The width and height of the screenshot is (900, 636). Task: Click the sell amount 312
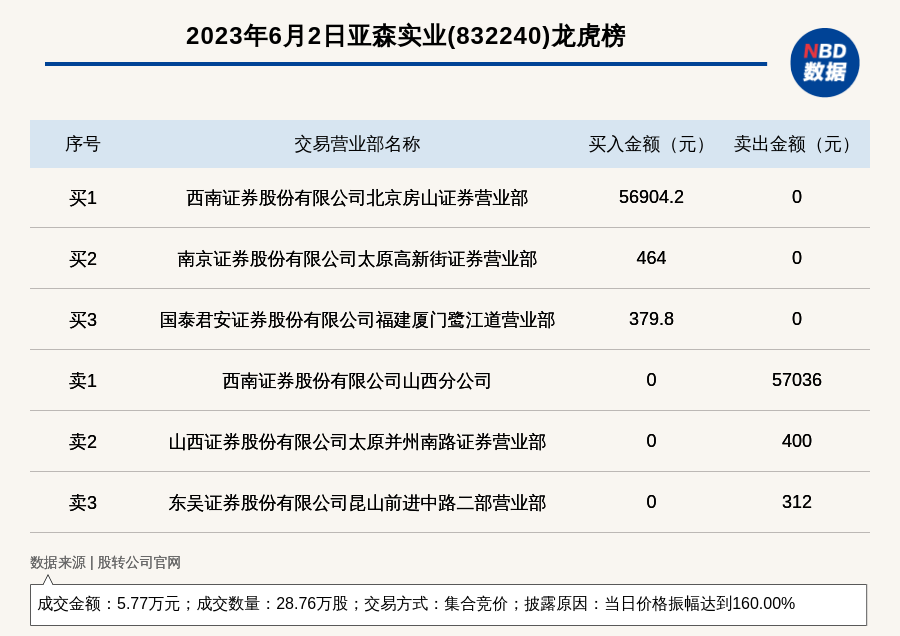coord(796,502)
